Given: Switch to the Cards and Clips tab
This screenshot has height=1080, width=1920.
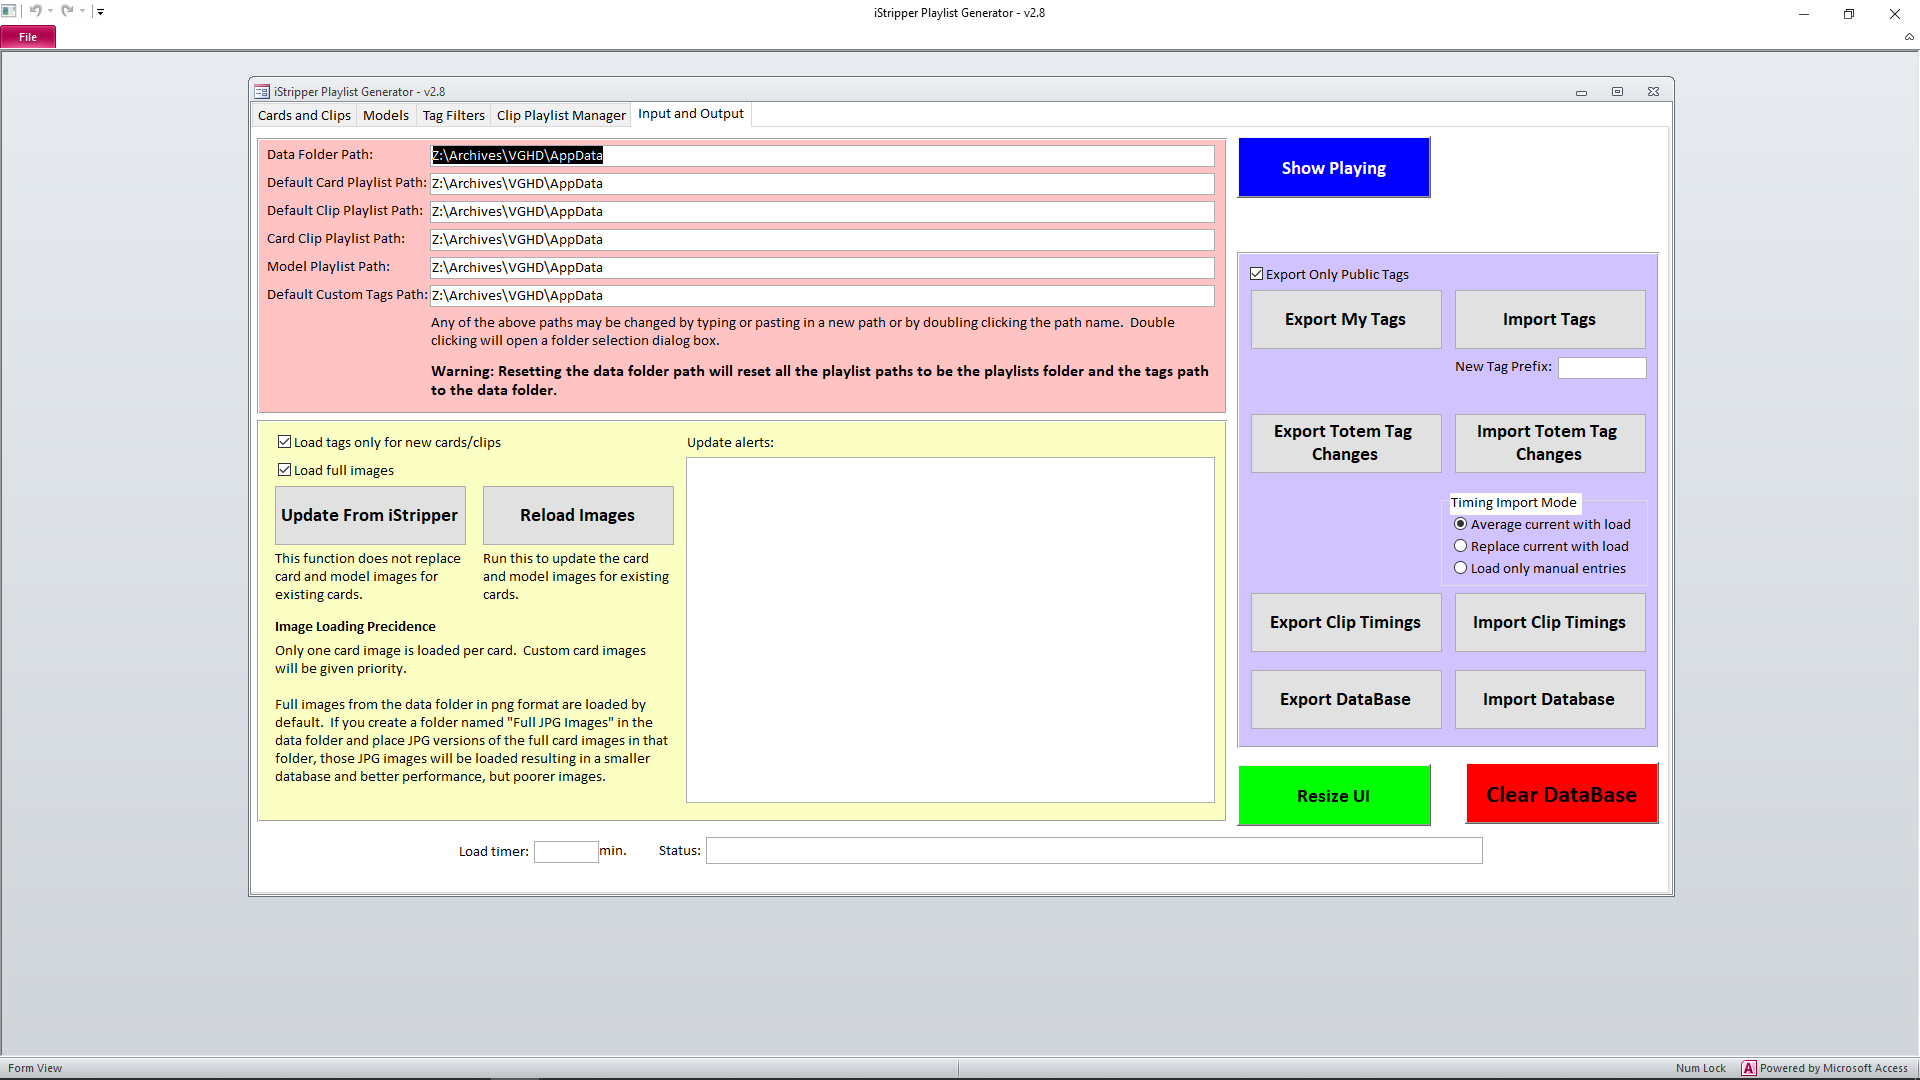Looking at the screenshot, I should point(304,115).
